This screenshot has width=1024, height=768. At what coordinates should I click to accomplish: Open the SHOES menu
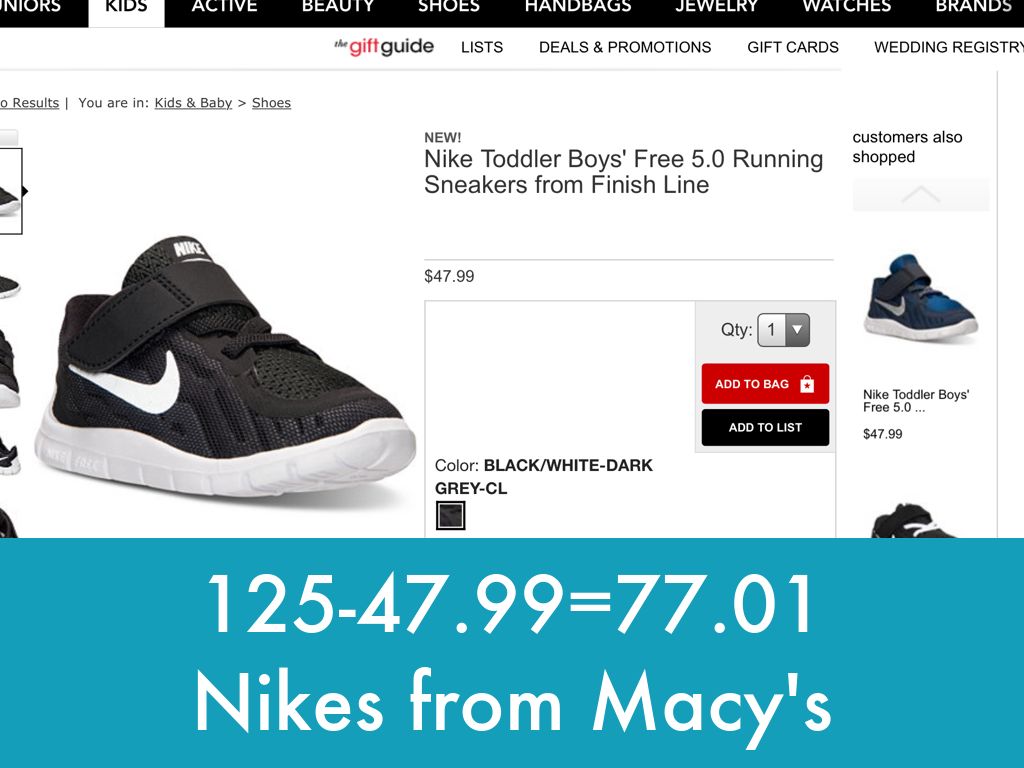coord(449,7)
